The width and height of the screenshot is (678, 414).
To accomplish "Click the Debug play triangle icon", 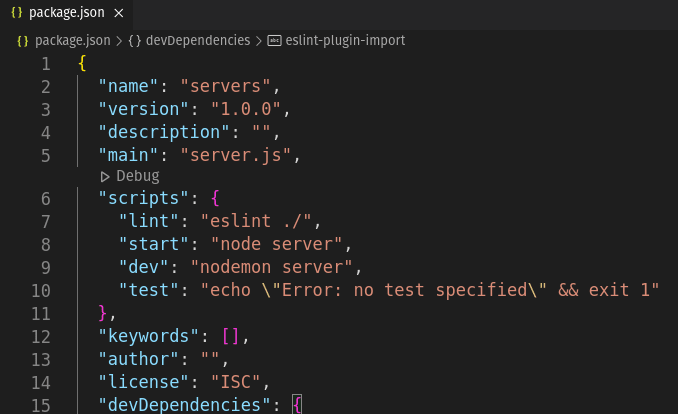I will 105,177.
